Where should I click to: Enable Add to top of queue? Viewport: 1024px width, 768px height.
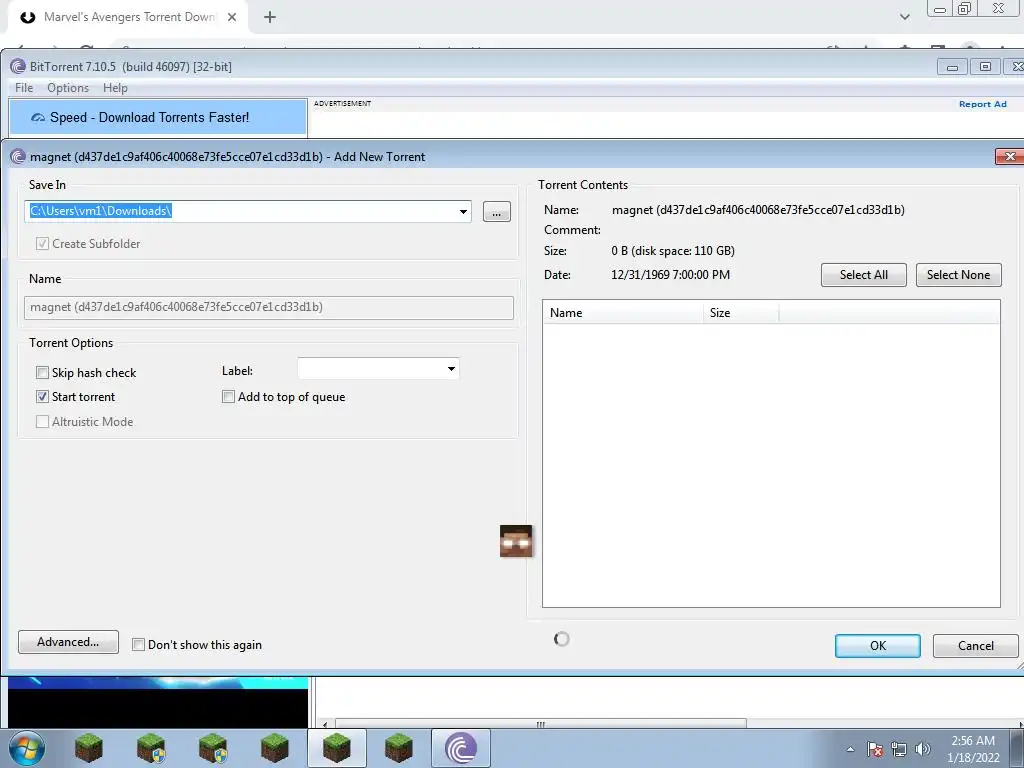(229, 396)
